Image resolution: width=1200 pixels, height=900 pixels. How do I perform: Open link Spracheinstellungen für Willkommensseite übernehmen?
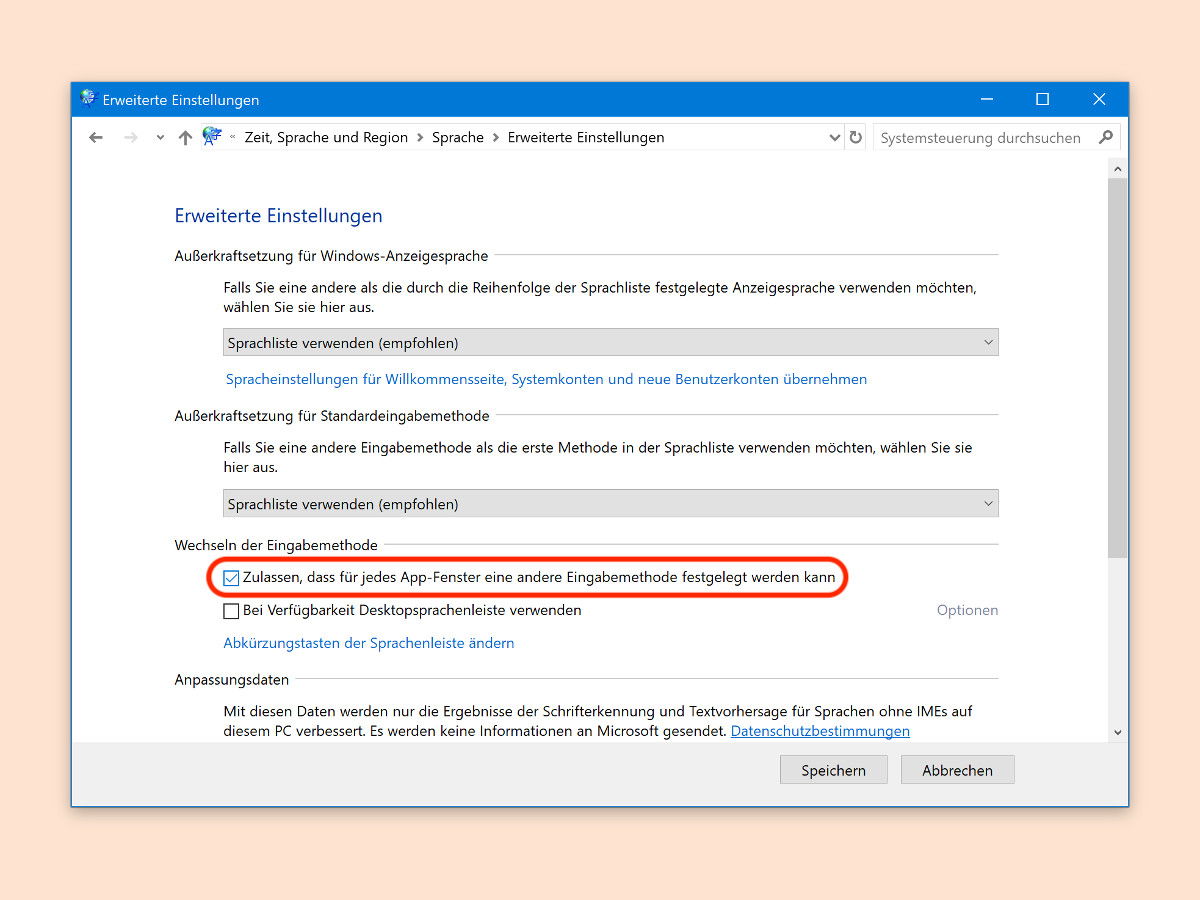(546, 379)
